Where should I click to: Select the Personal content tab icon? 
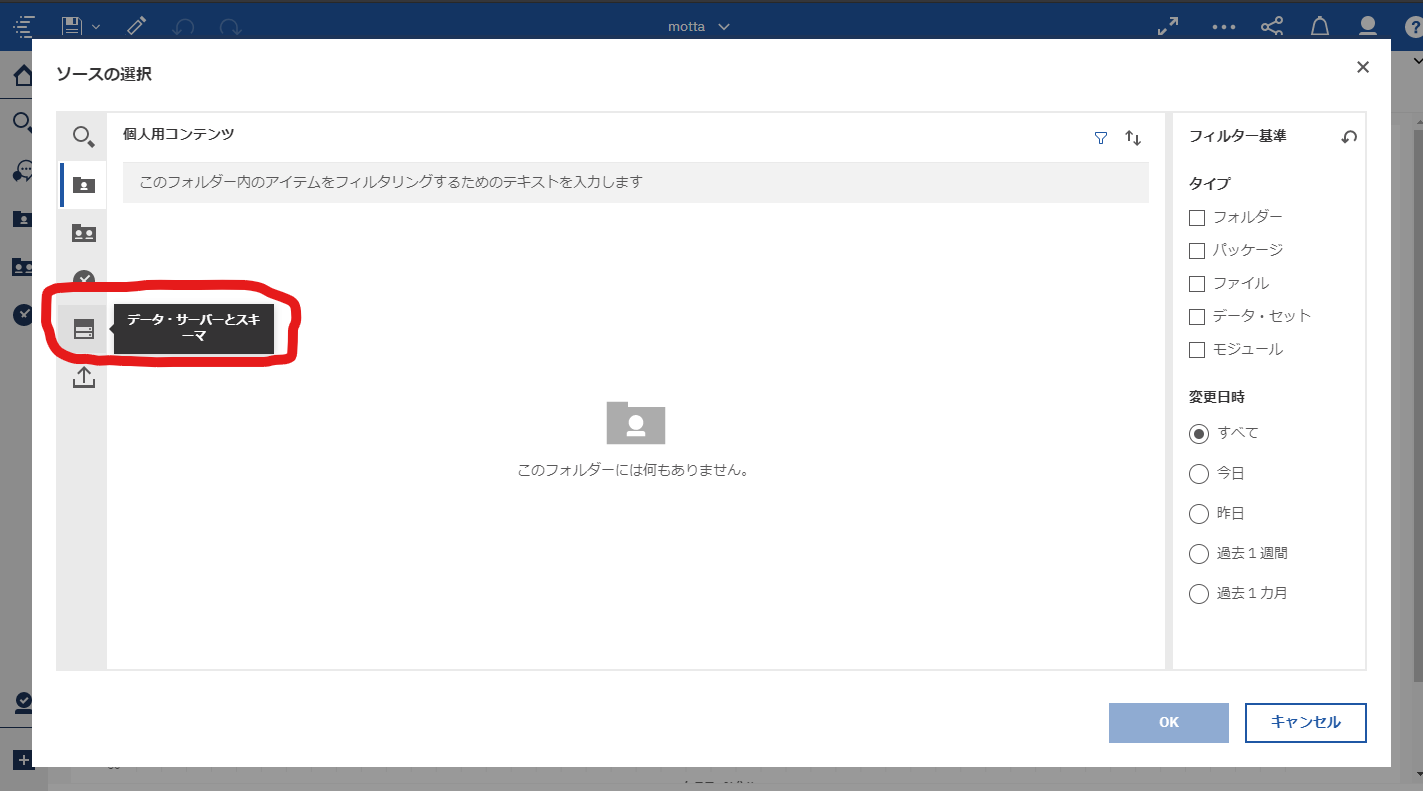coord(84,184)
